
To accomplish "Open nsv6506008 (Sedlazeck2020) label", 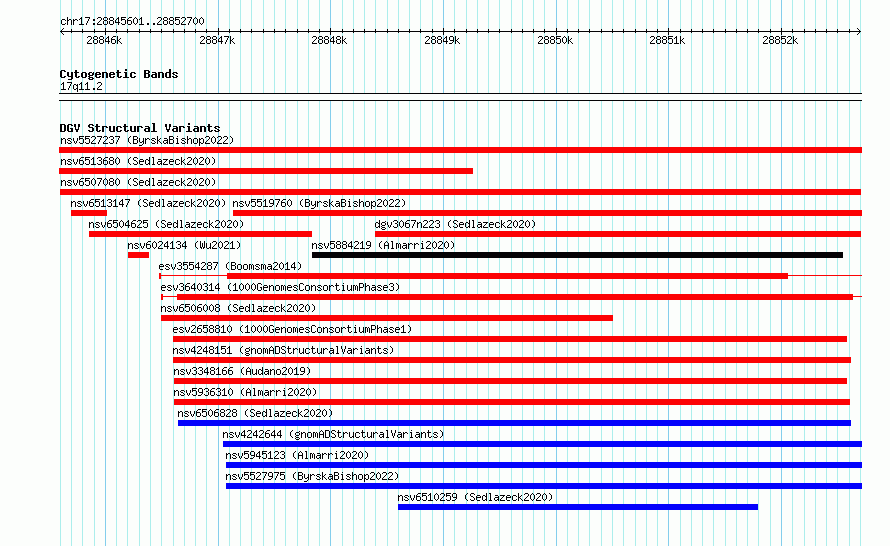I will tap(238, 308).
